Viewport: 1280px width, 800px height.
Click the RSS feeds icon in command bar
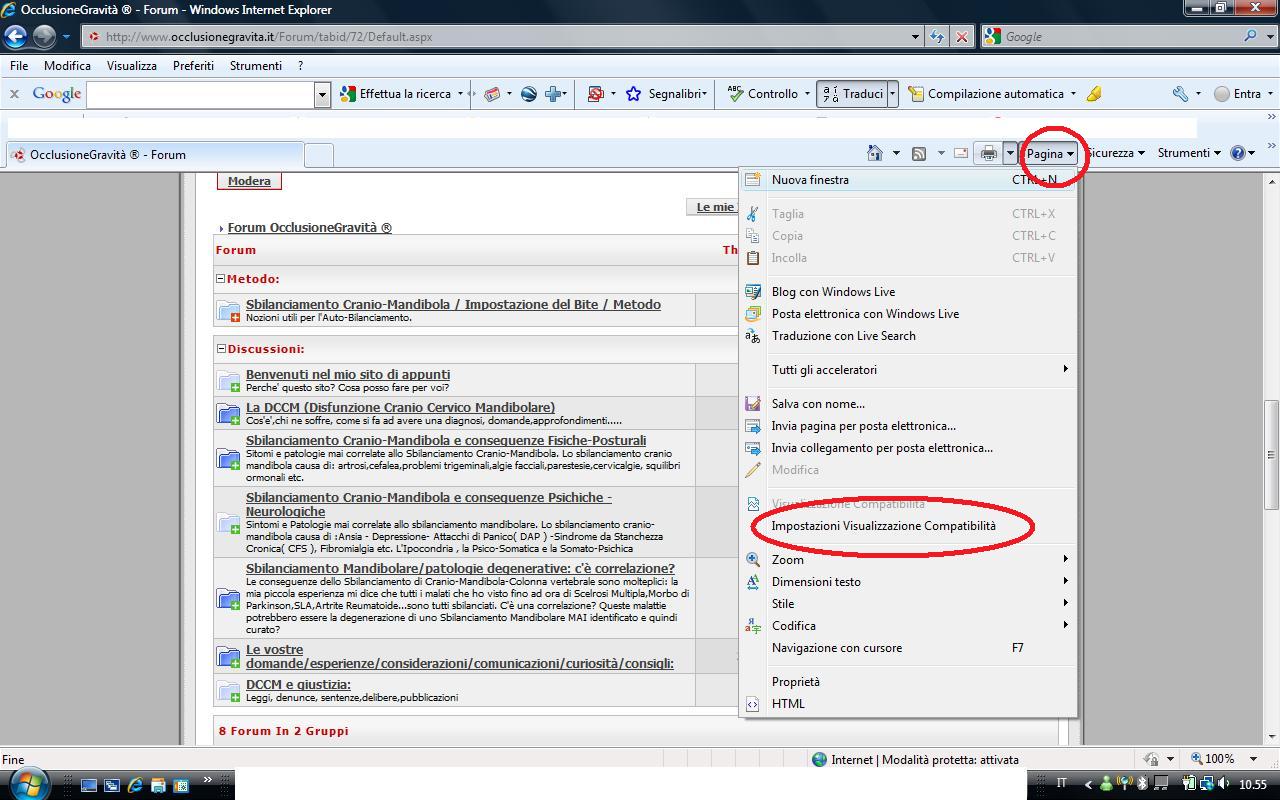tap(918, 153)
